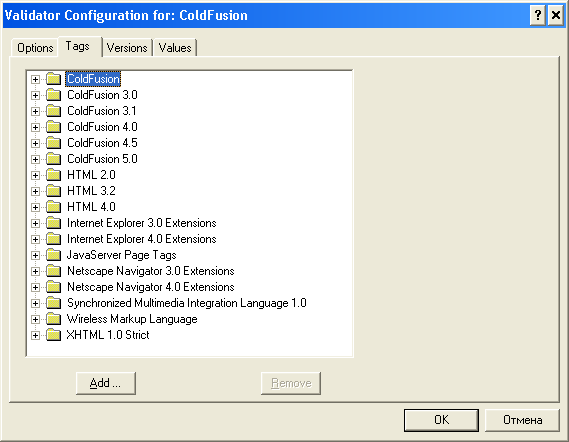This screenshot has width=569, height=442.
Task: Expand the Synchronized Multimedia Integration Language node
Action: (x=35, y=303)
